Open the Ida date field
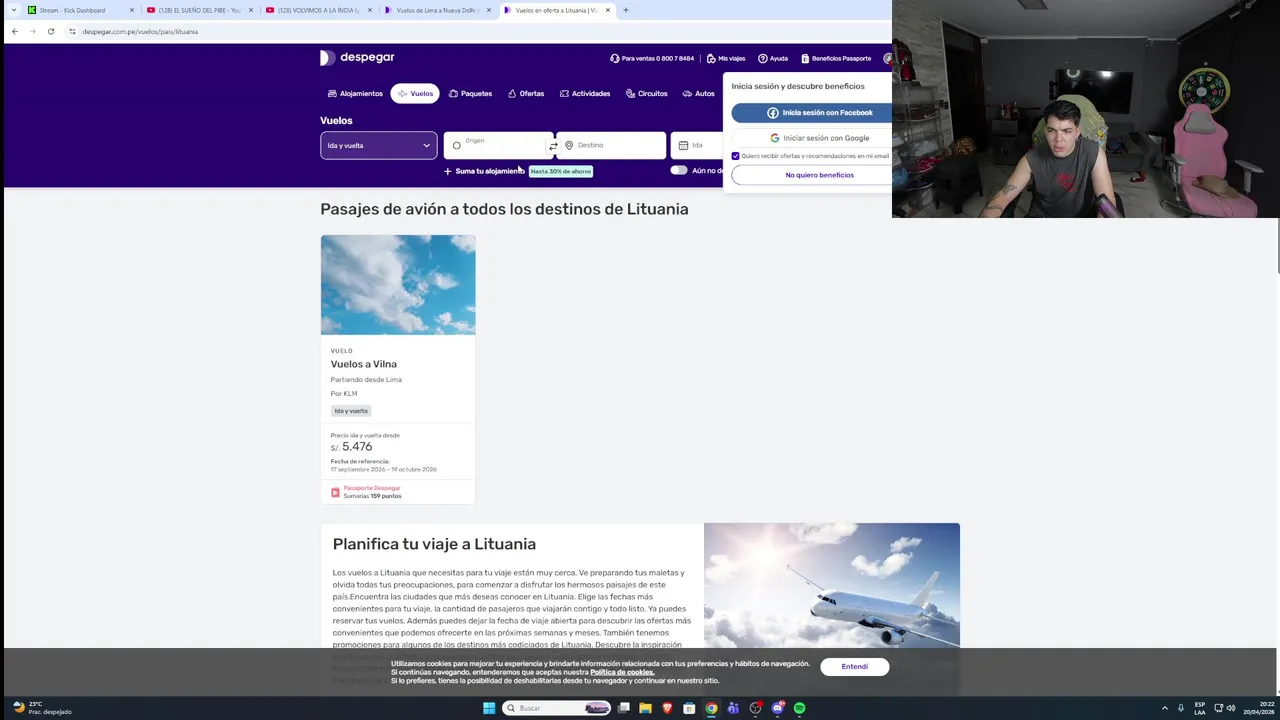The width and height of the screenshot is (1280, 720). click(697, 145)
